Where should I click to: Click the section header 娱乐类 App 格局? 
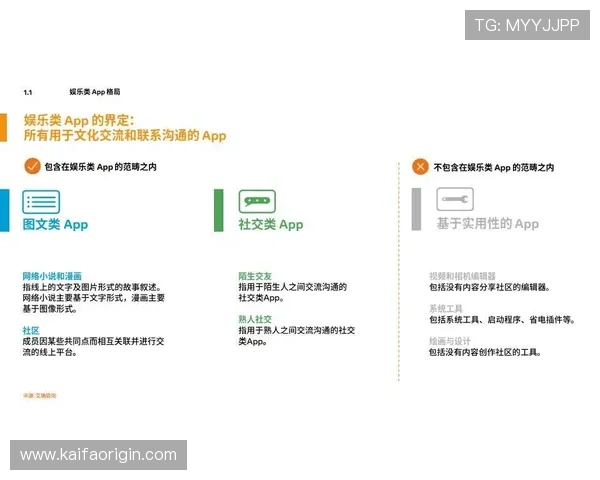(95, 91)
